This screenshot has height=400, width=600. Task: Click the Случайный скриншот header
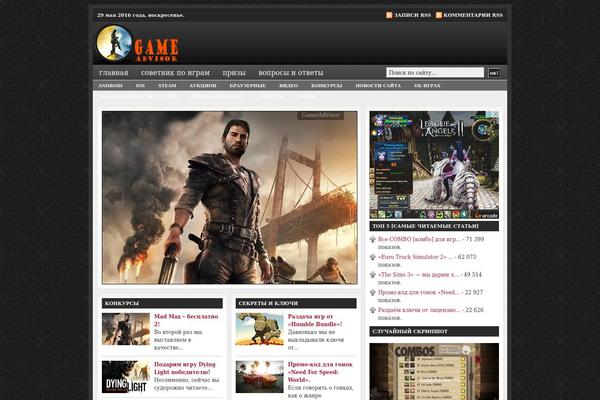tap(434, 331)
